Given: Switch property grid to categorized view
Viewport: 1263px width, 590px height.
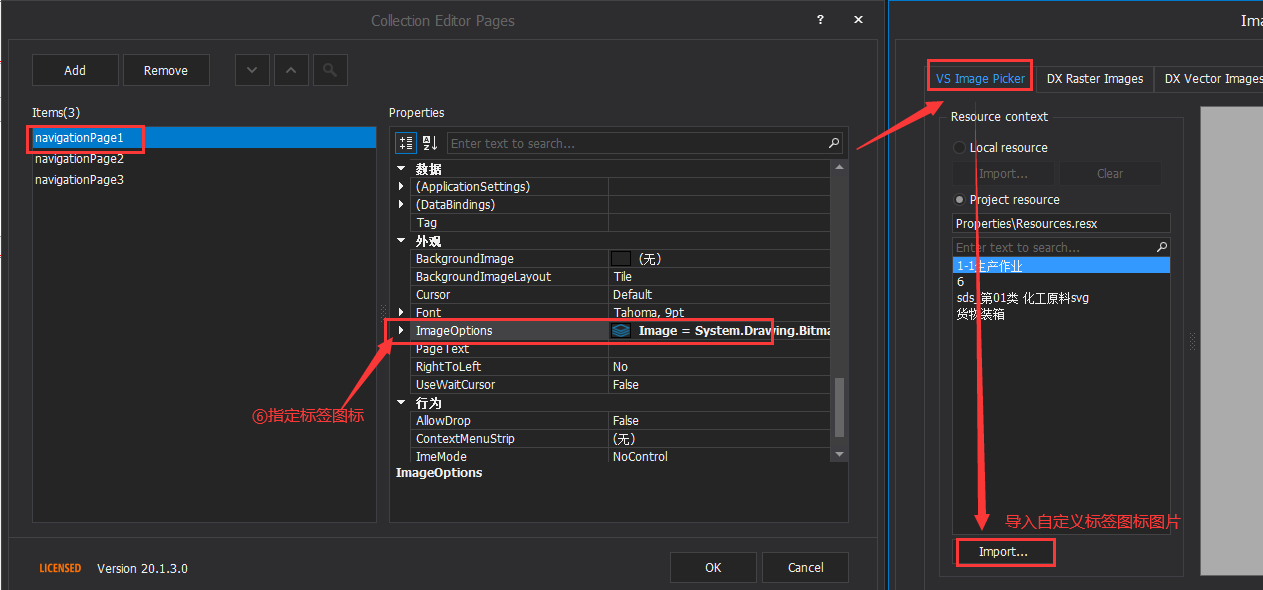Looking at the screenshot, I should click(x=406, y=142).
